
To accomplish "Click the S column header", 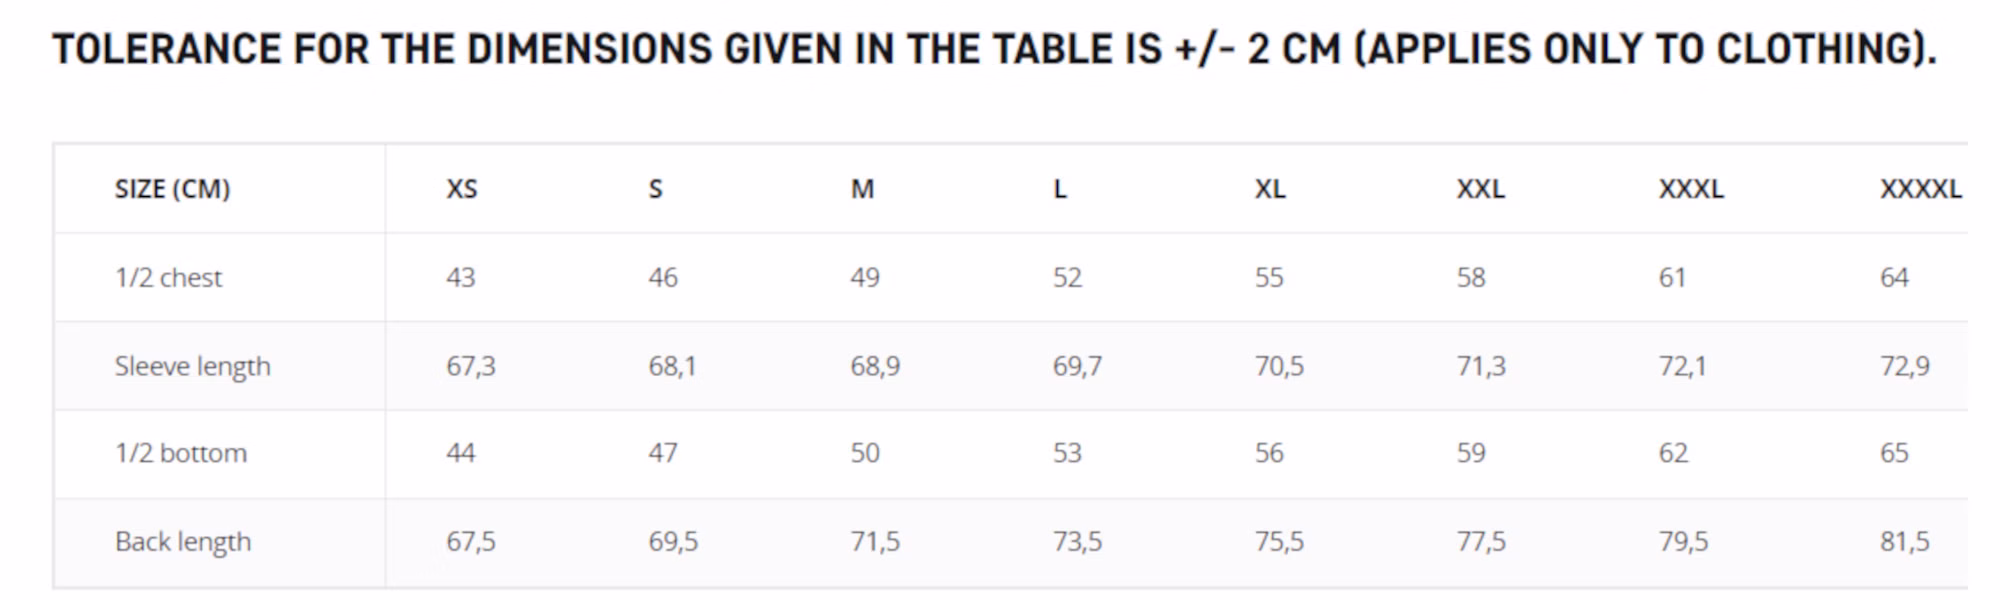I will coord(655,189).
